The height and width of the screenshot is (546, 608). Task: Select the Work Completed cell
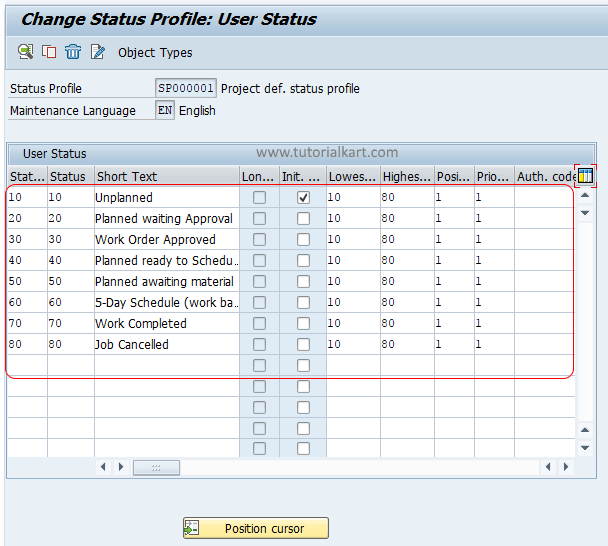pyautogui.click(x=167, y=323)
